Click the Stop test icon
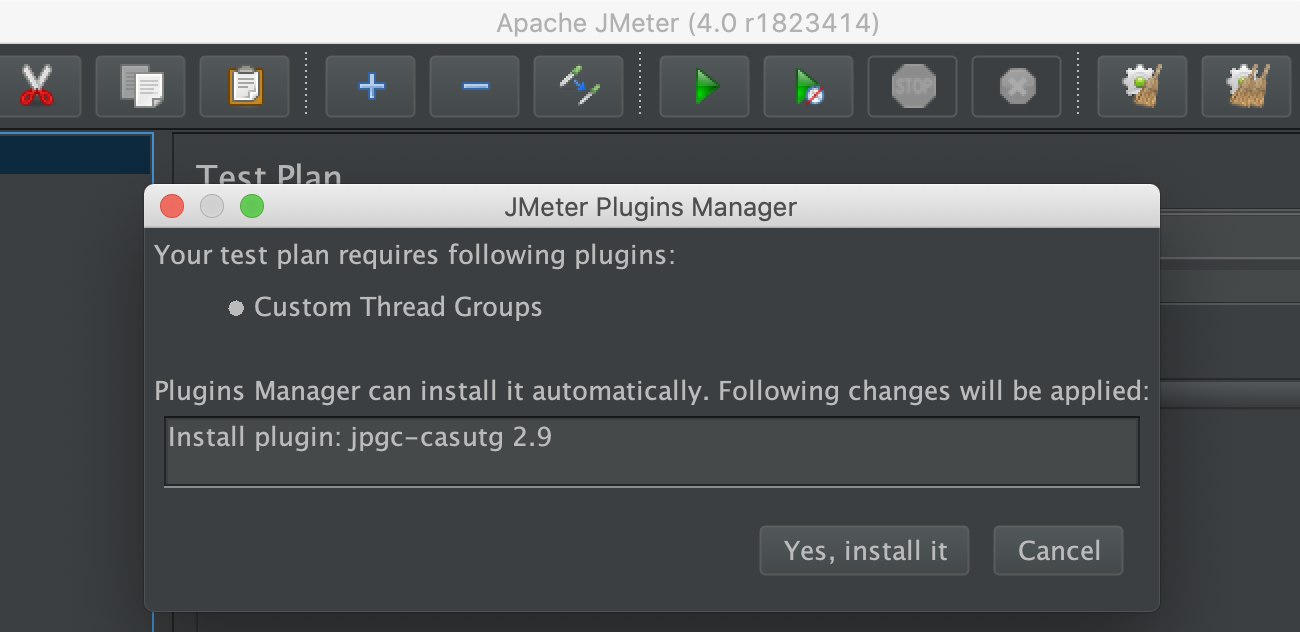Viewport: 1300px width, 632px height. point(912,86)
